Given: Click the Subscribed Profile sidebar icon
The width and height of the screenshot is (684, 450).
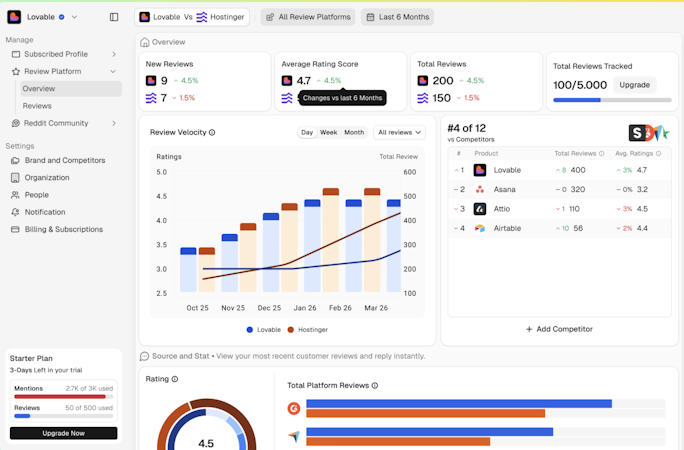Looking at the screenshot, I should click(x=16, y=54).
